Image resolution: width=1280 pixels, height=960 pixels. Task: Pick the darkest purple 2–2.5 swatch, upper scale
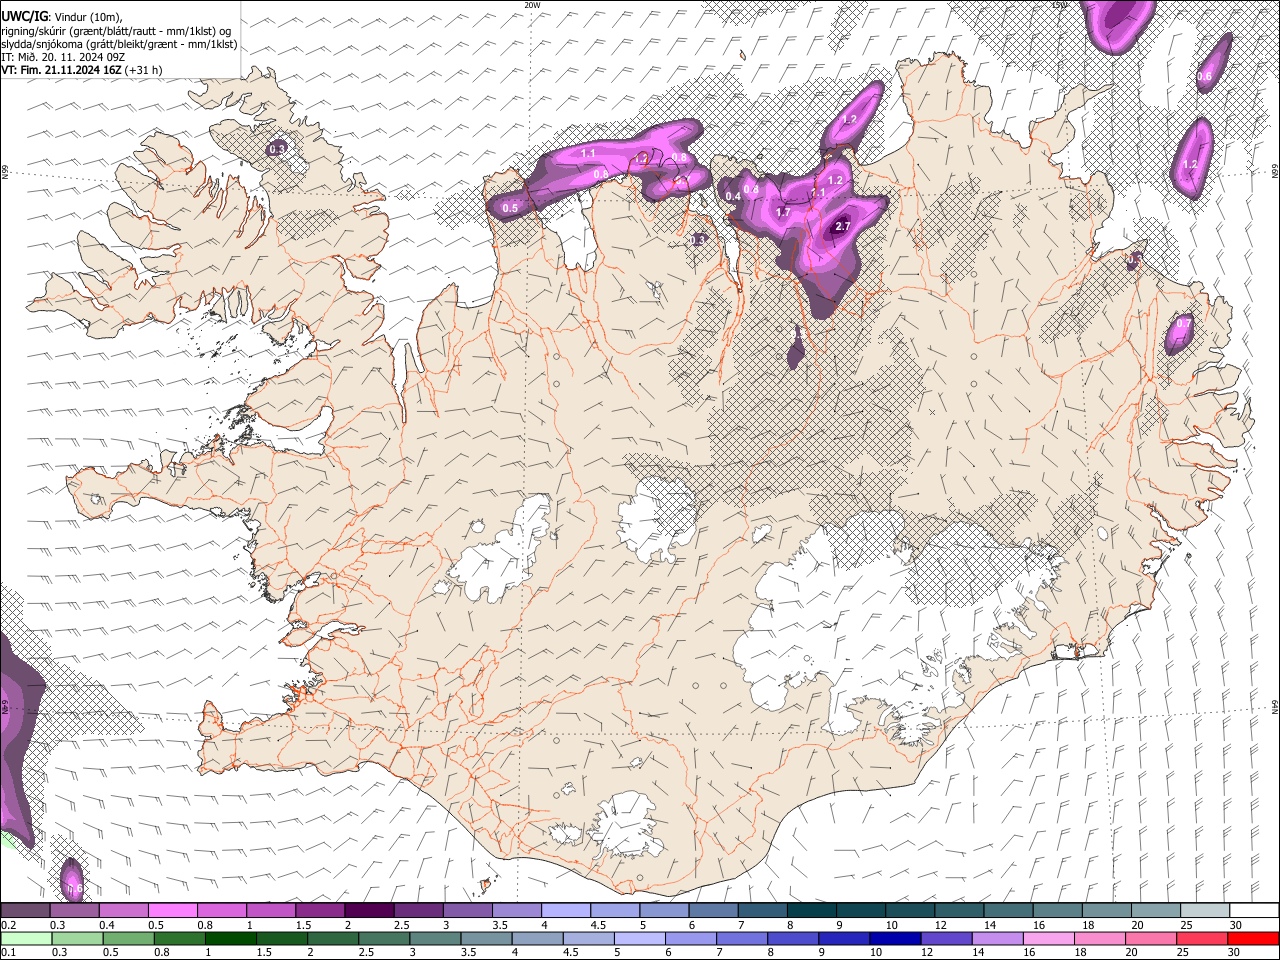[369, 910]
